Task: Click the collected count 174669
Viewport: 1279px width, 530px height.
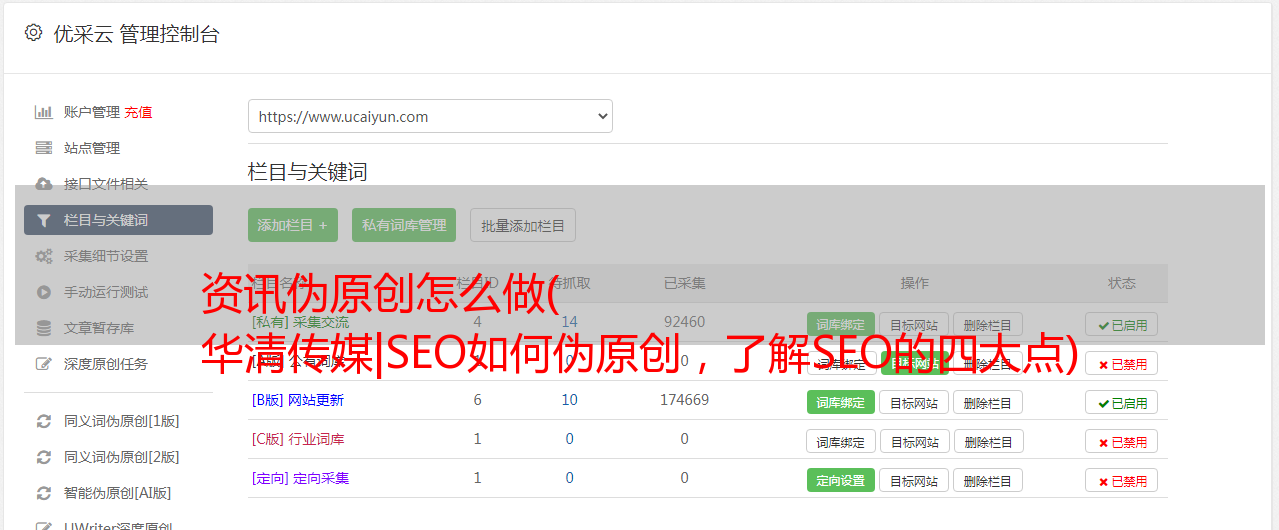Action: tap(685, 400)
